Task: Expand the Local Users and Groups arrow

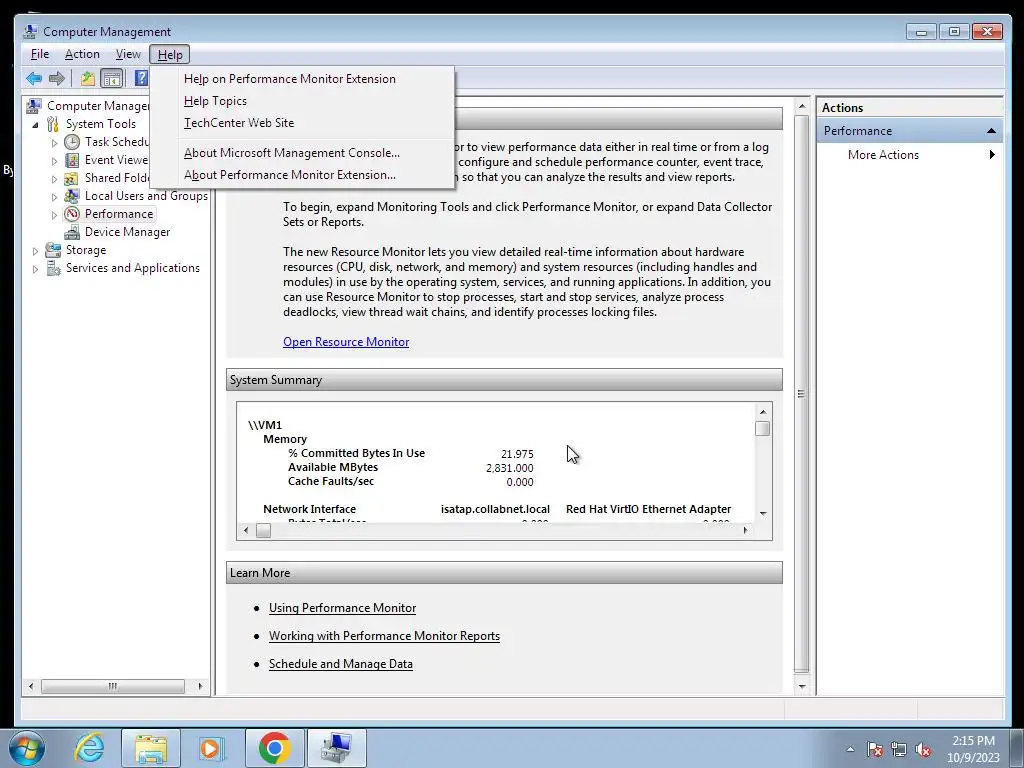Action: [x=54, y=197]
